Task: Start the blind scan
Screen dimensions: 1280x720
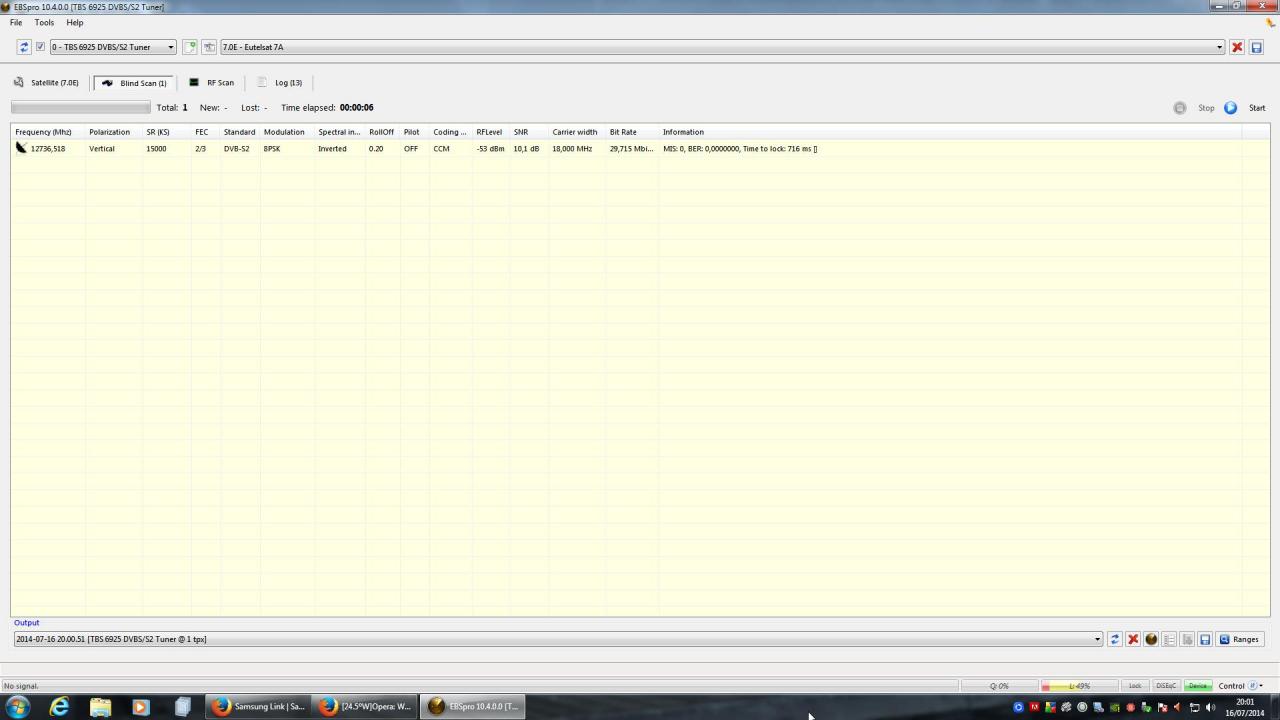Action: [1245, 108]
